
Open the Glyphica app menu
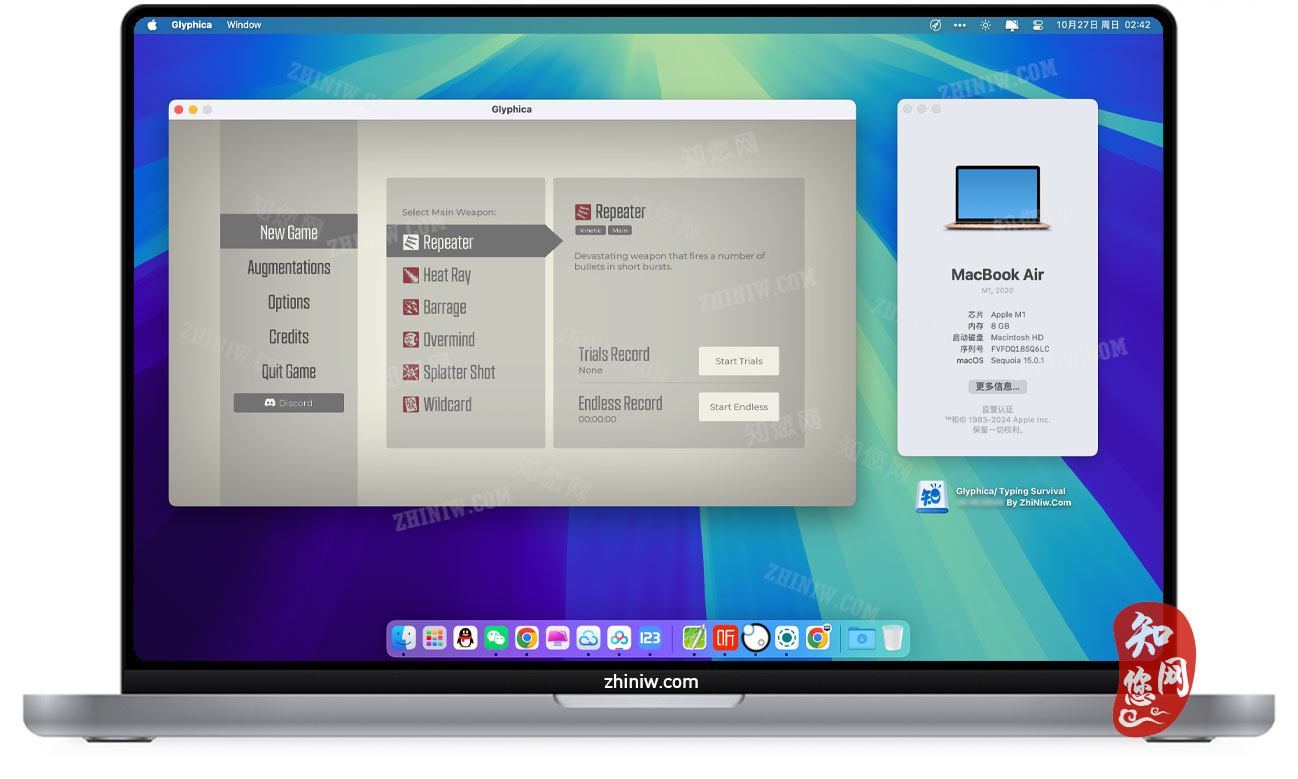(191, 25)
